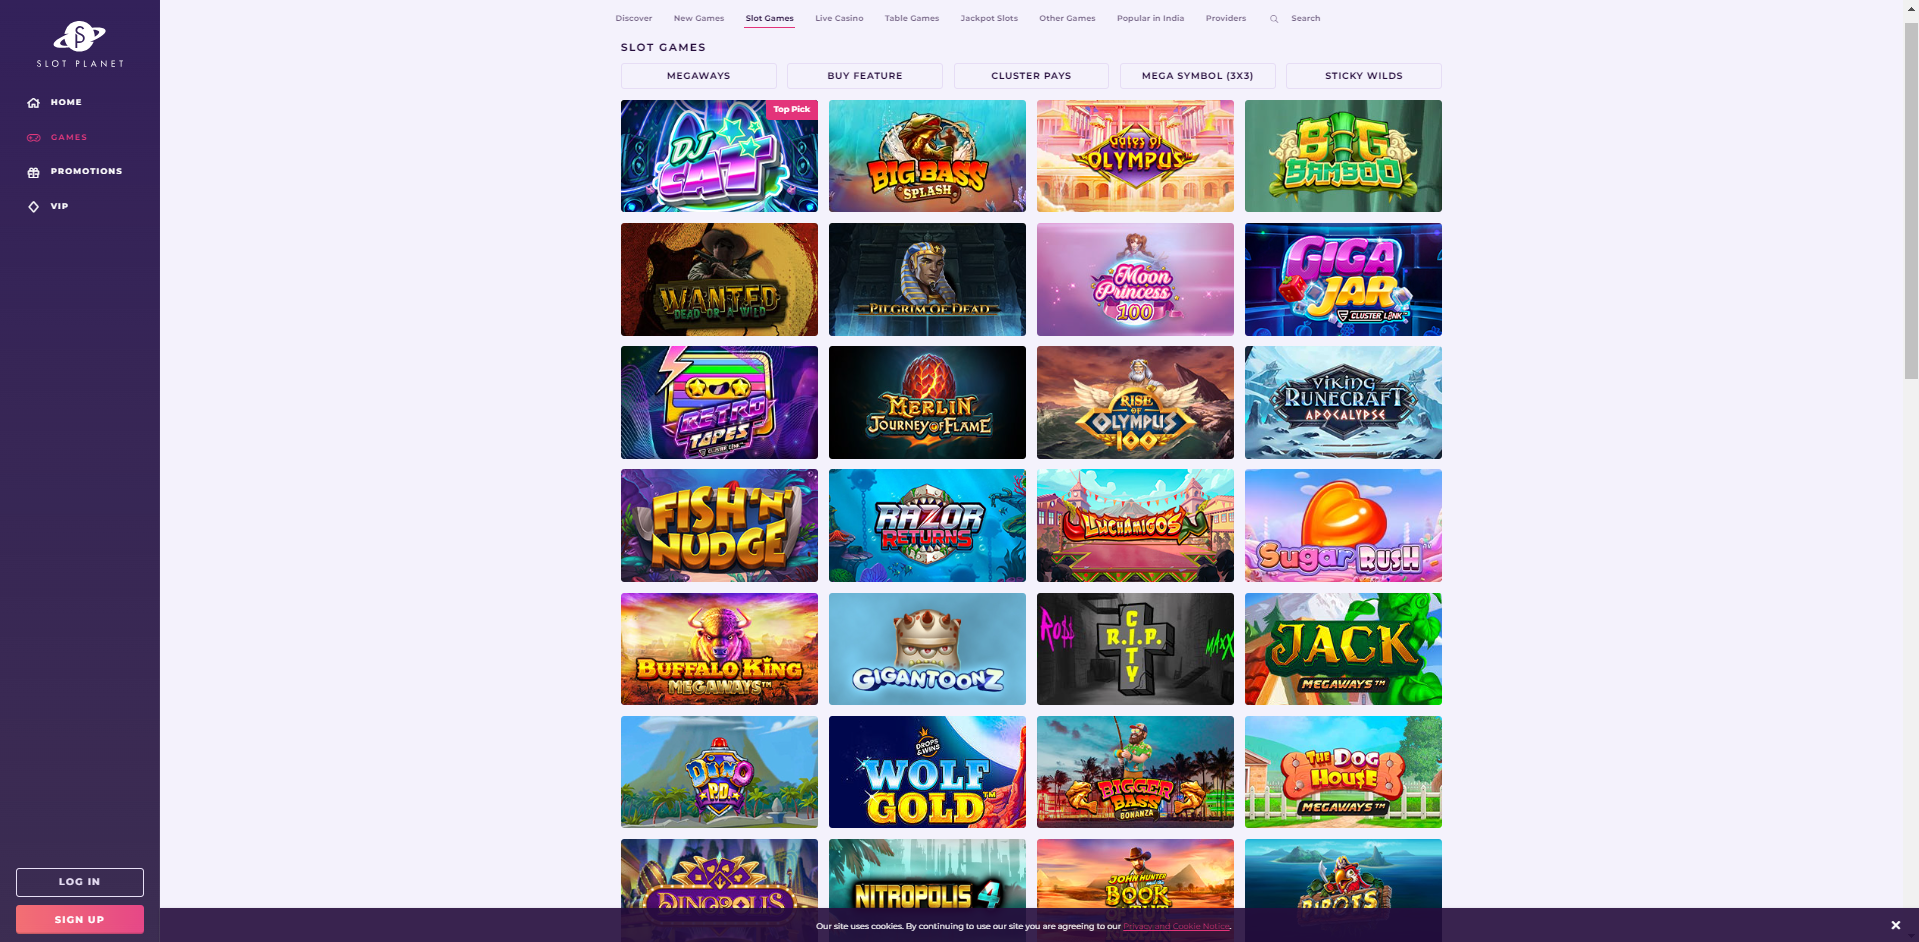
Task: Open Privacy and Cookie Notice link
Action: click(1177, 926)
